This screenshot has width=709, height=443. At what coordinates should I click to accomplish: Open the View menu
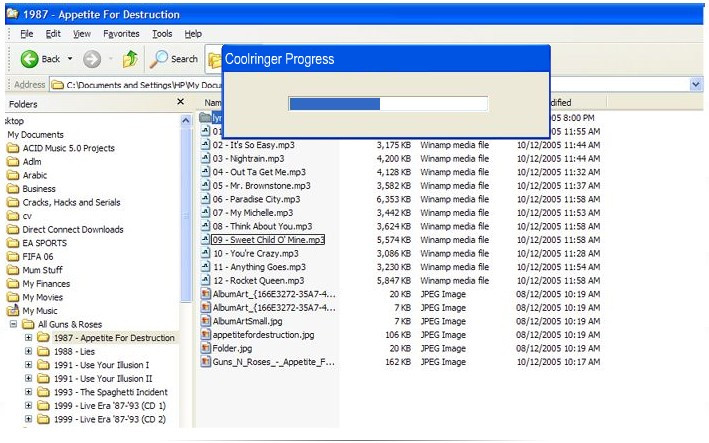82,34
